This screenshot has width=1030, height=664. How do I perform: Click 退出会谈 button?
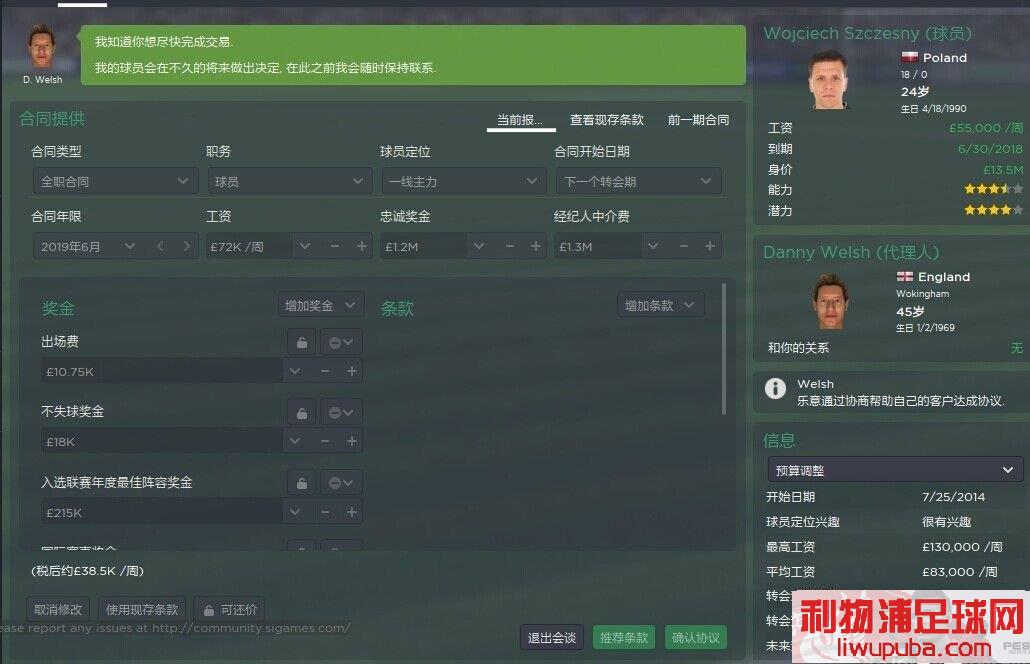click(x=552, y=638)
